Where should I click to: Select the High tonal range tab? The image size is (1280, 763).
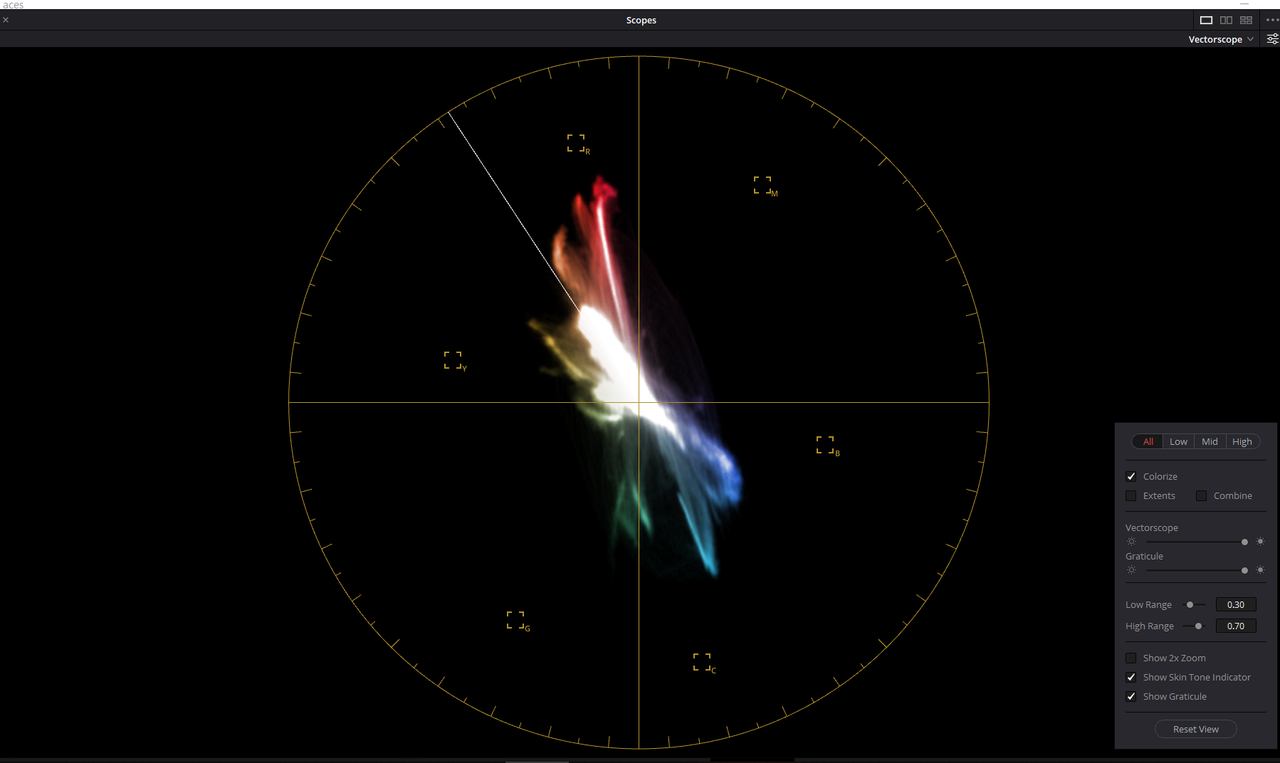point(1242,442)
